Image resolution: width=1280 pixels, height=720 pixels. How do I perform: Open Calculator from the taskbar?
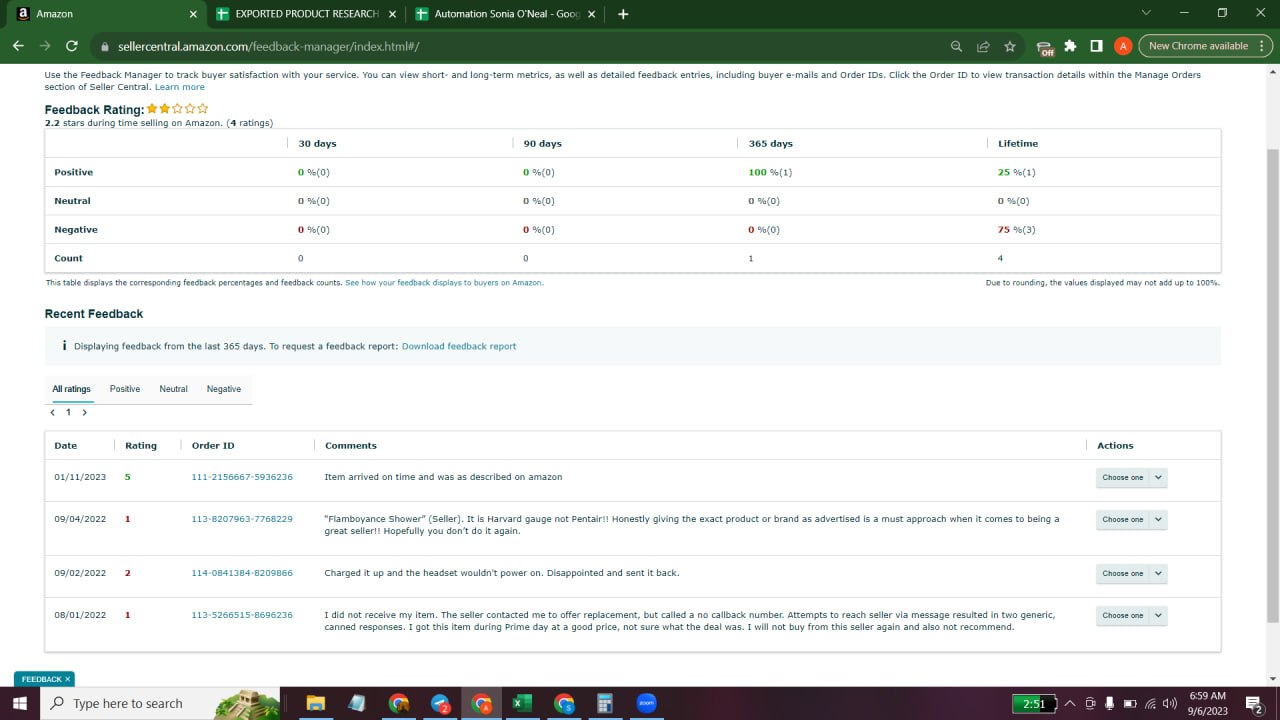pyautogui.click(x=604, y=703)
